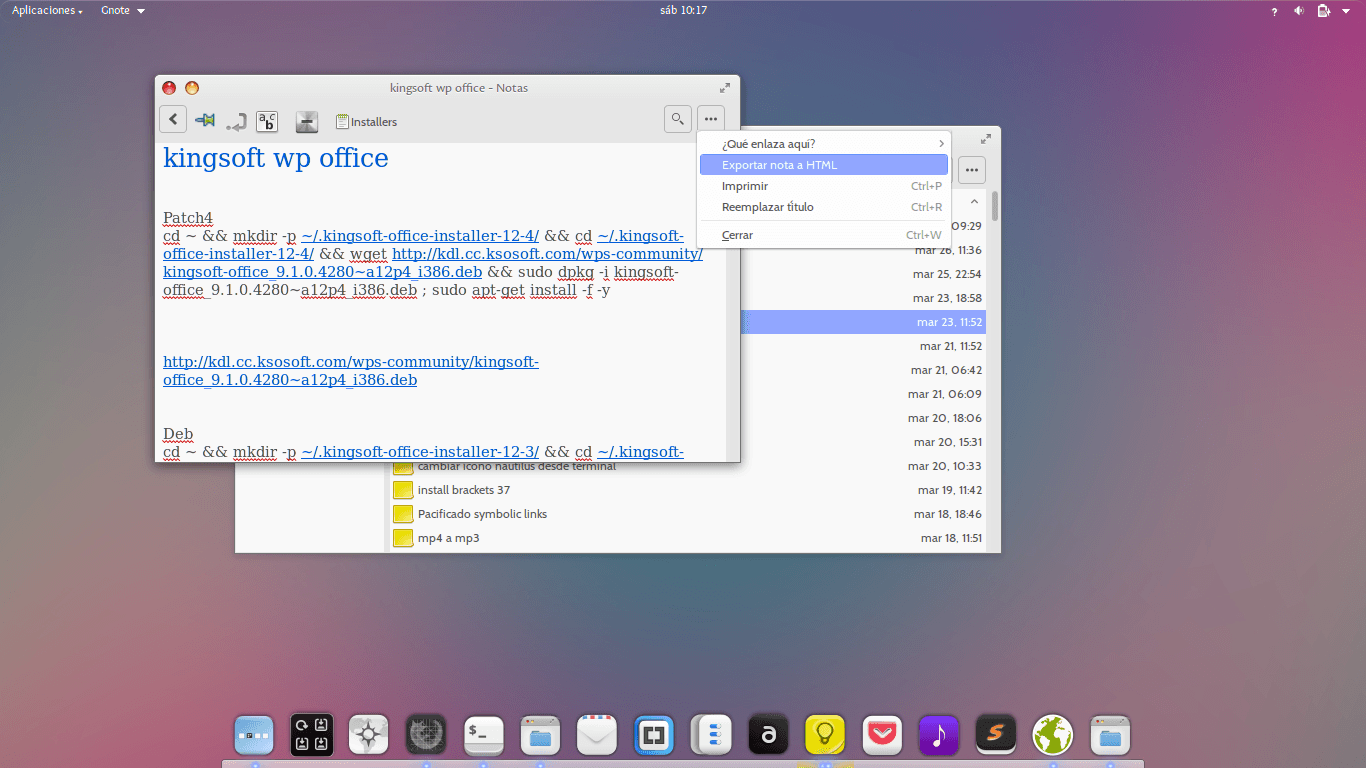This screenshot has width=1366, height=768.
Task: Open multitasking view icon in dock
Action: (x=254, y=735)
